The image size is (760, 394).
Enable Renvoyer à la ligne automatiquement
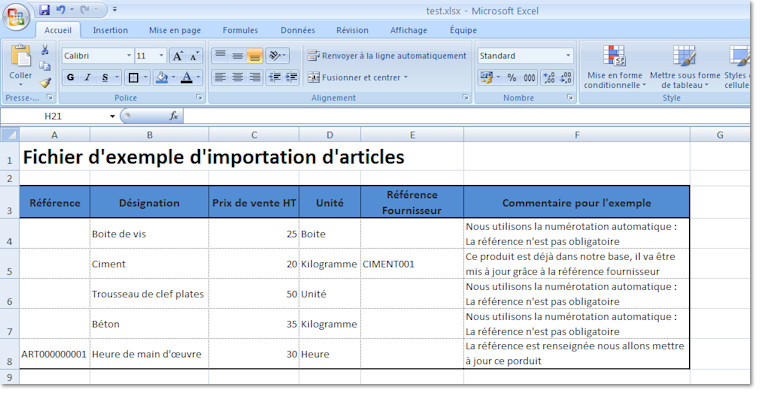click(387, 56)
